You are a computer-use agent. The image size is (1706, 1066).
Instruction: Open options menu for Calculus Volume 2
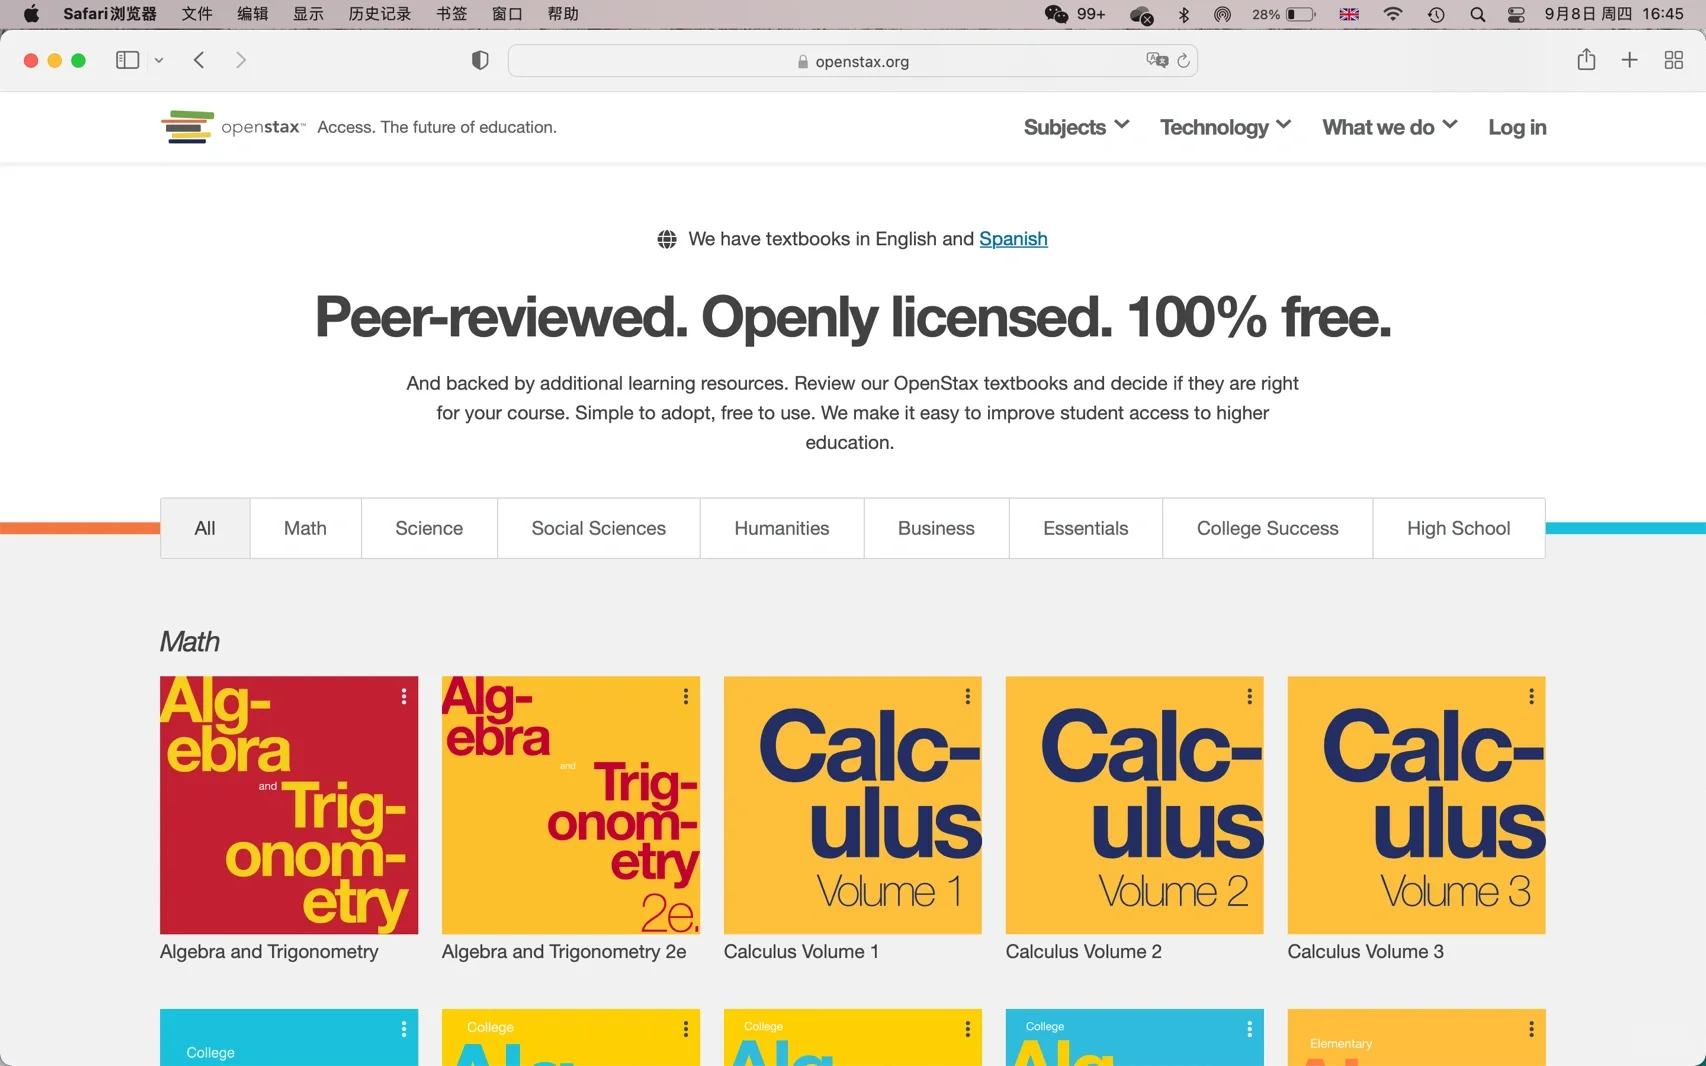[1249, 696]
